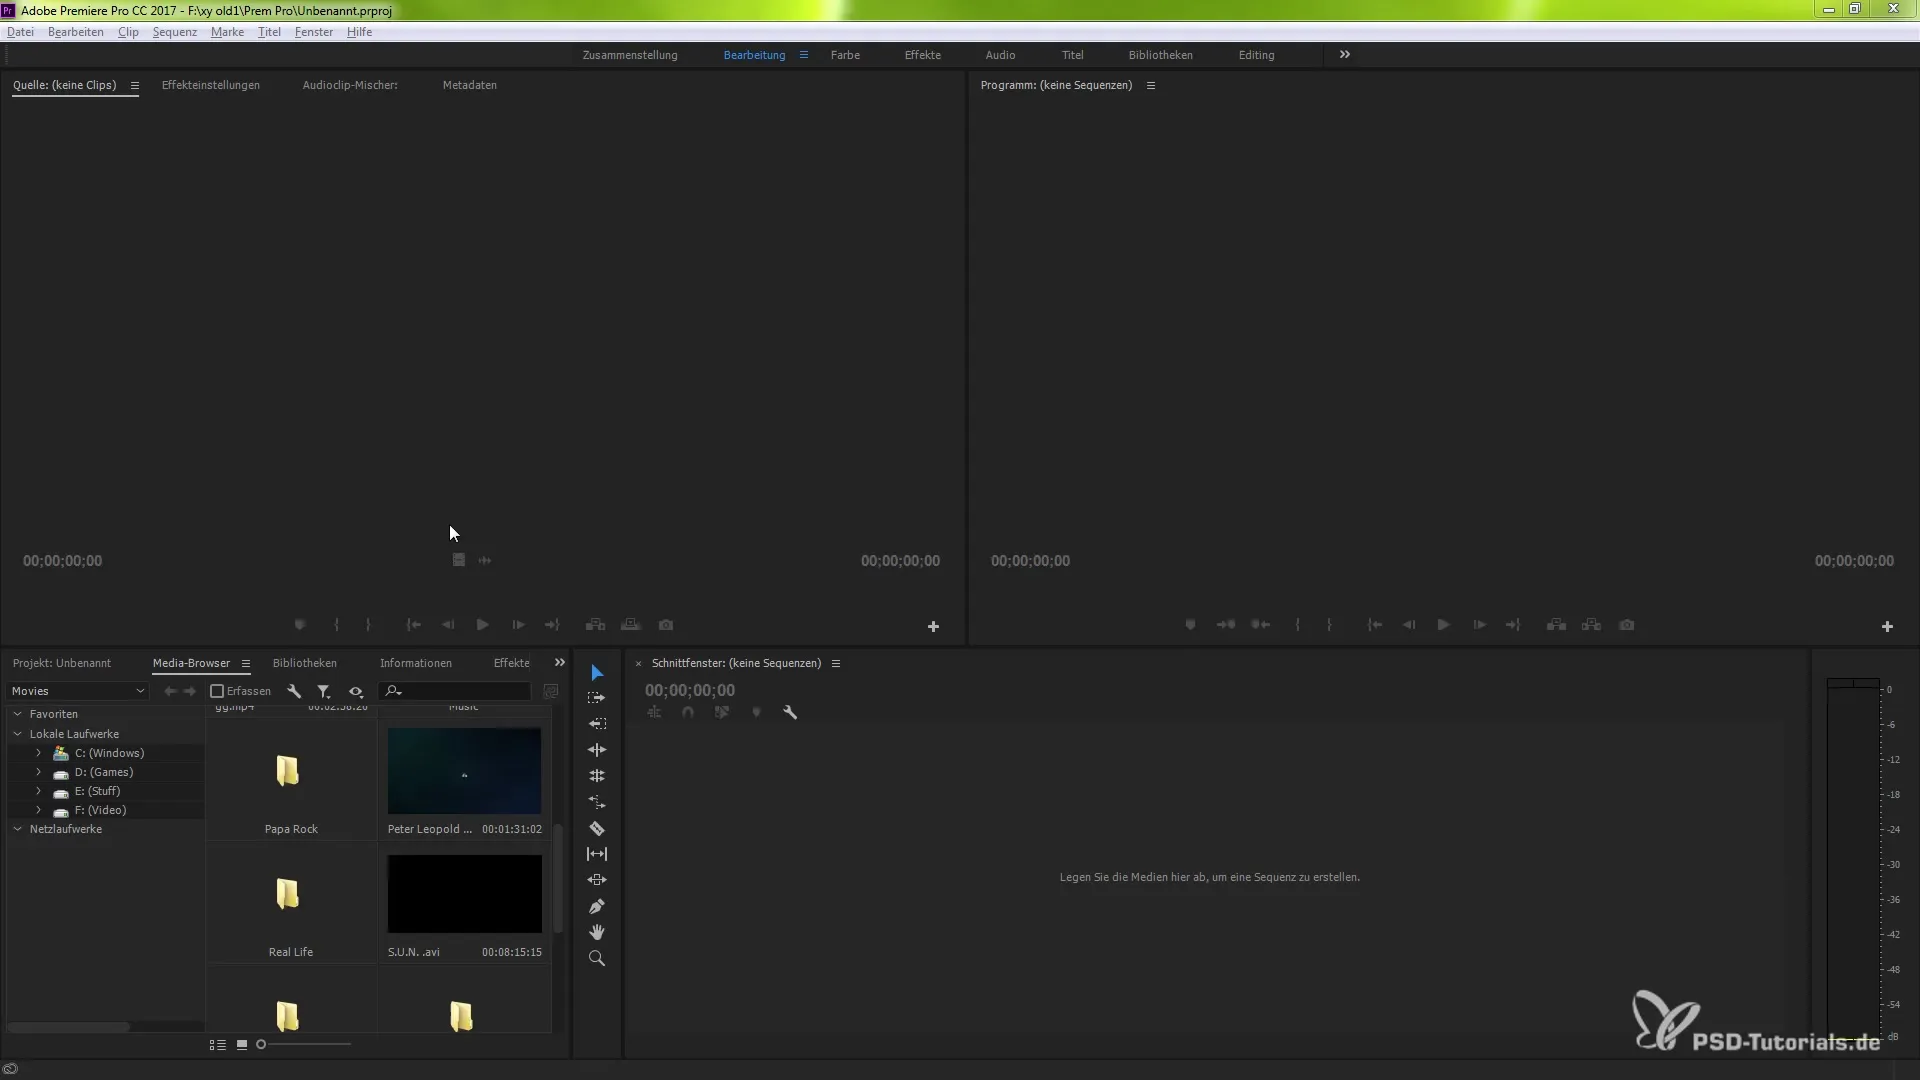
Task: Toggle nest-or-individual-clips insert button
Action: [x=654, y=713]
